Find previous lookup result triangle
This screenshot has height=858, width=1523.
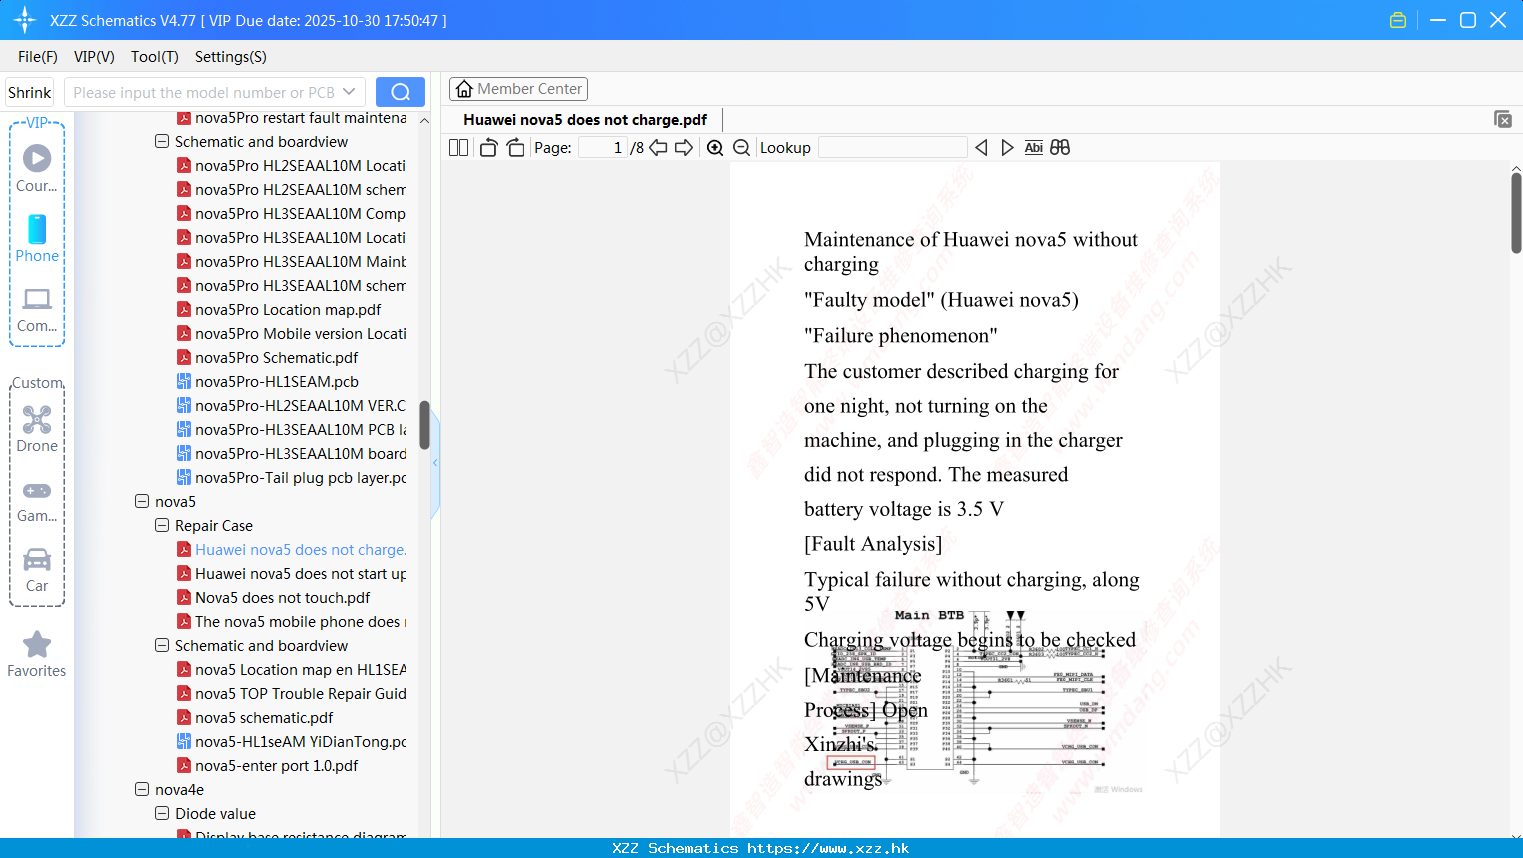click(981, 148)
